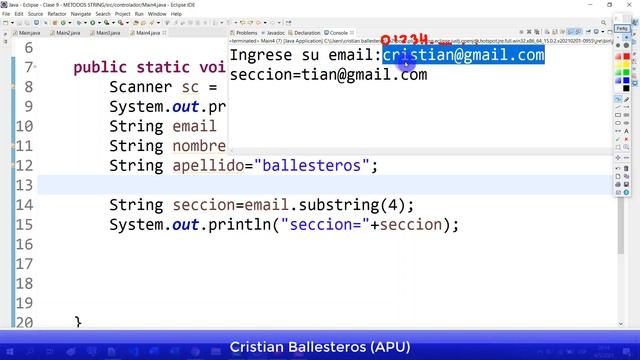Select the Console view tab
Image resolution: width=640 pixels, height=360 pixels.
coord(336,33)
